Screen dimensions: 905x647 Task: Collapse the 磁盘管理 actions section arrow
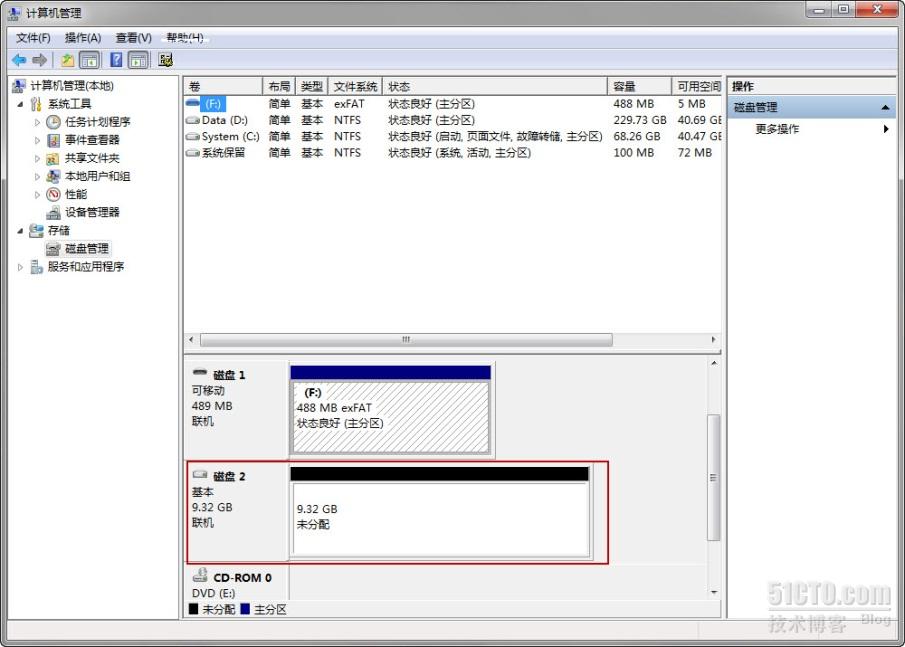click(x=885, y=107)
